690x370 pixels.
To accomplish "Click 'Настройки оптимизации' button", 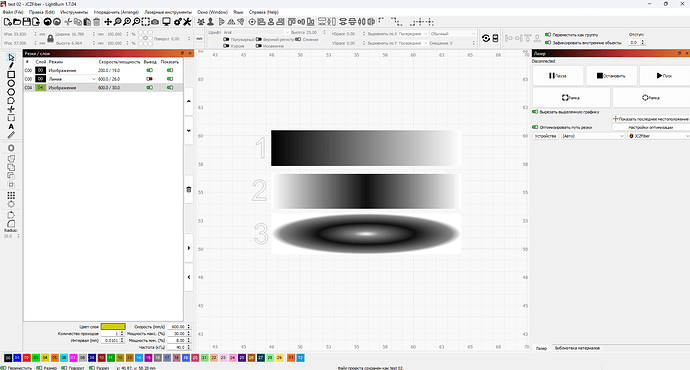I will [x=651, y=127].
